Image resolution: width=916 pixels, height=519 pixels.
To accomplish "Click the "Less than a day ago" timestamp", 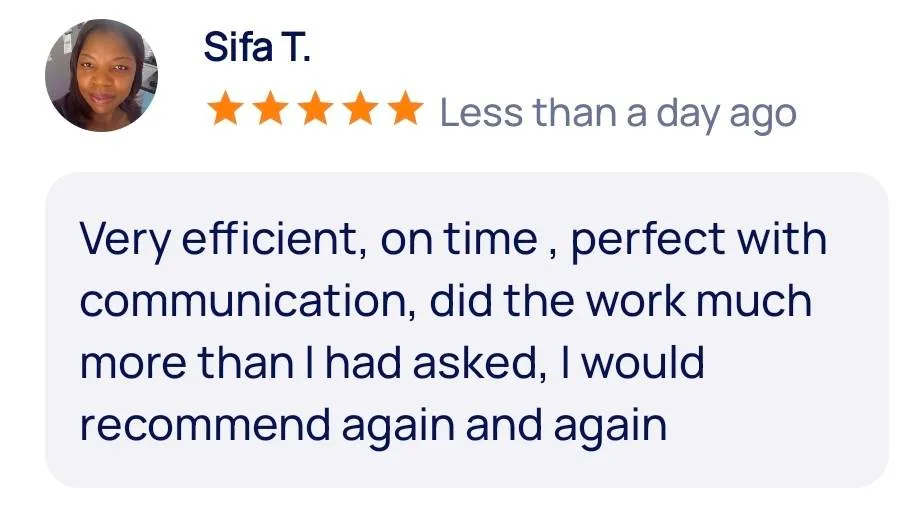I will point(618,113).
